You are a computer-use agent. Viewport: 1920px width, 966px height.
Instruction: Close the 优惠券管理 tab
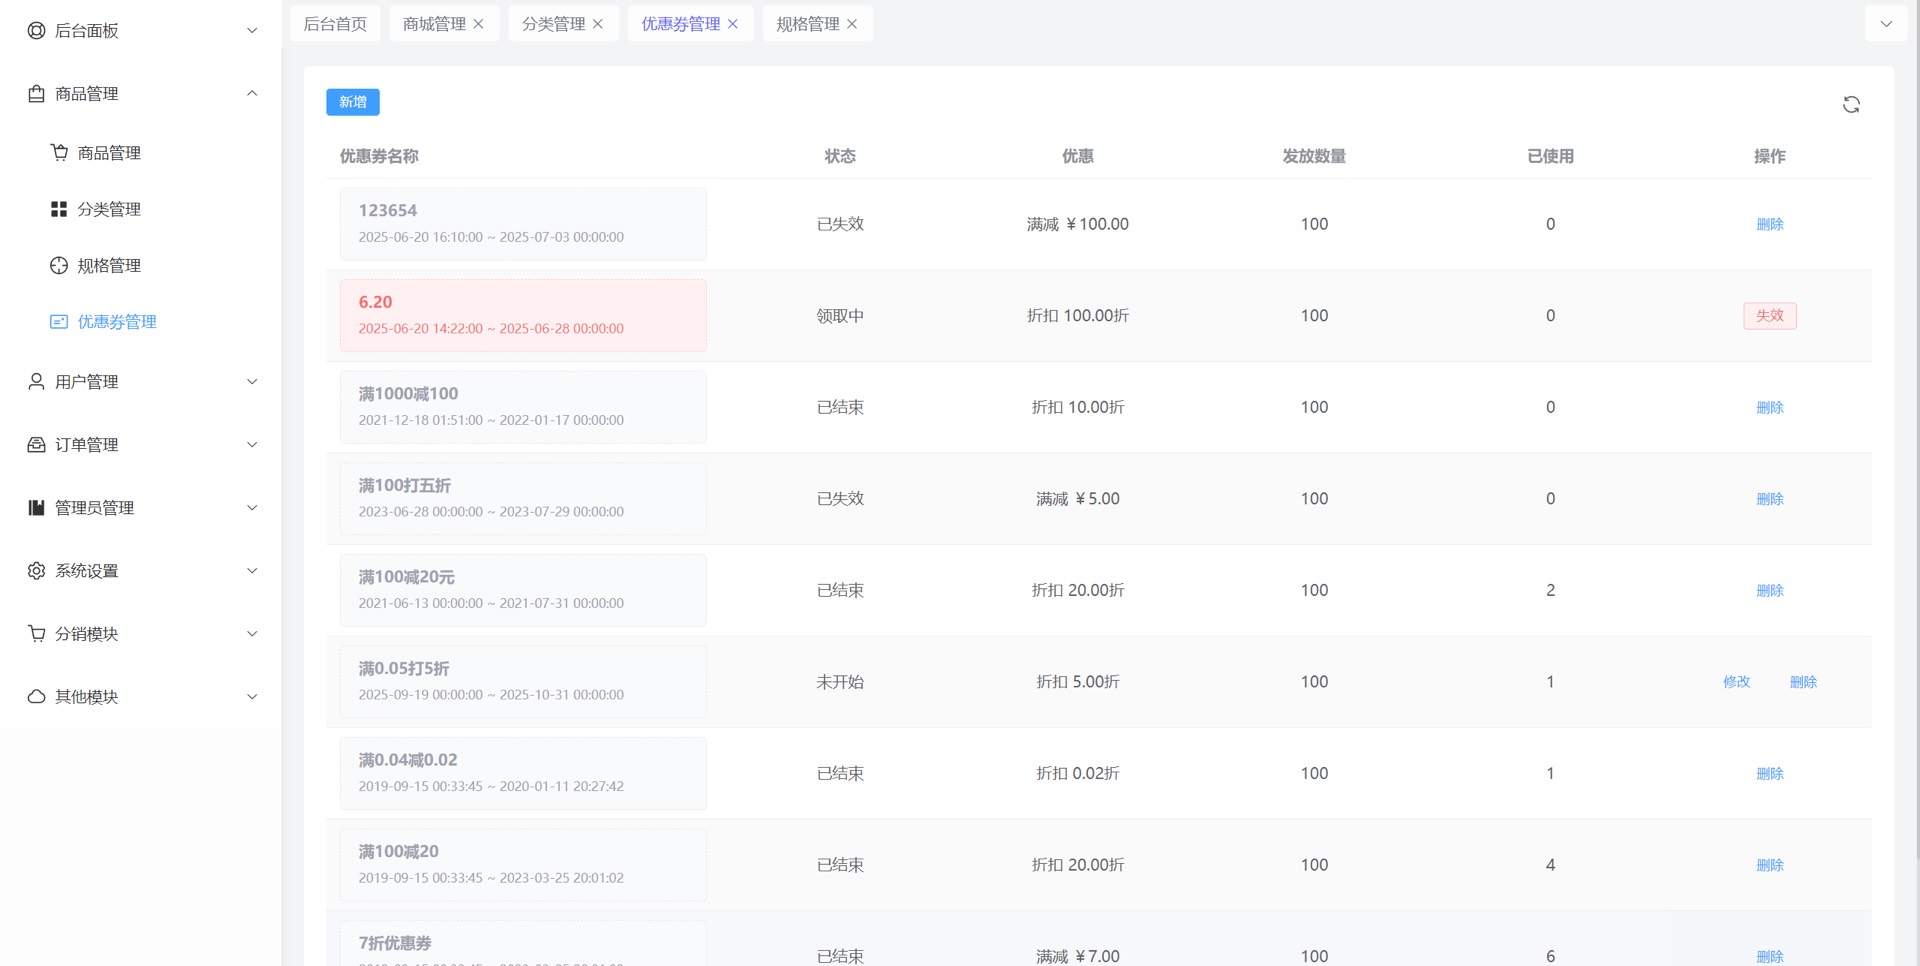733,24
